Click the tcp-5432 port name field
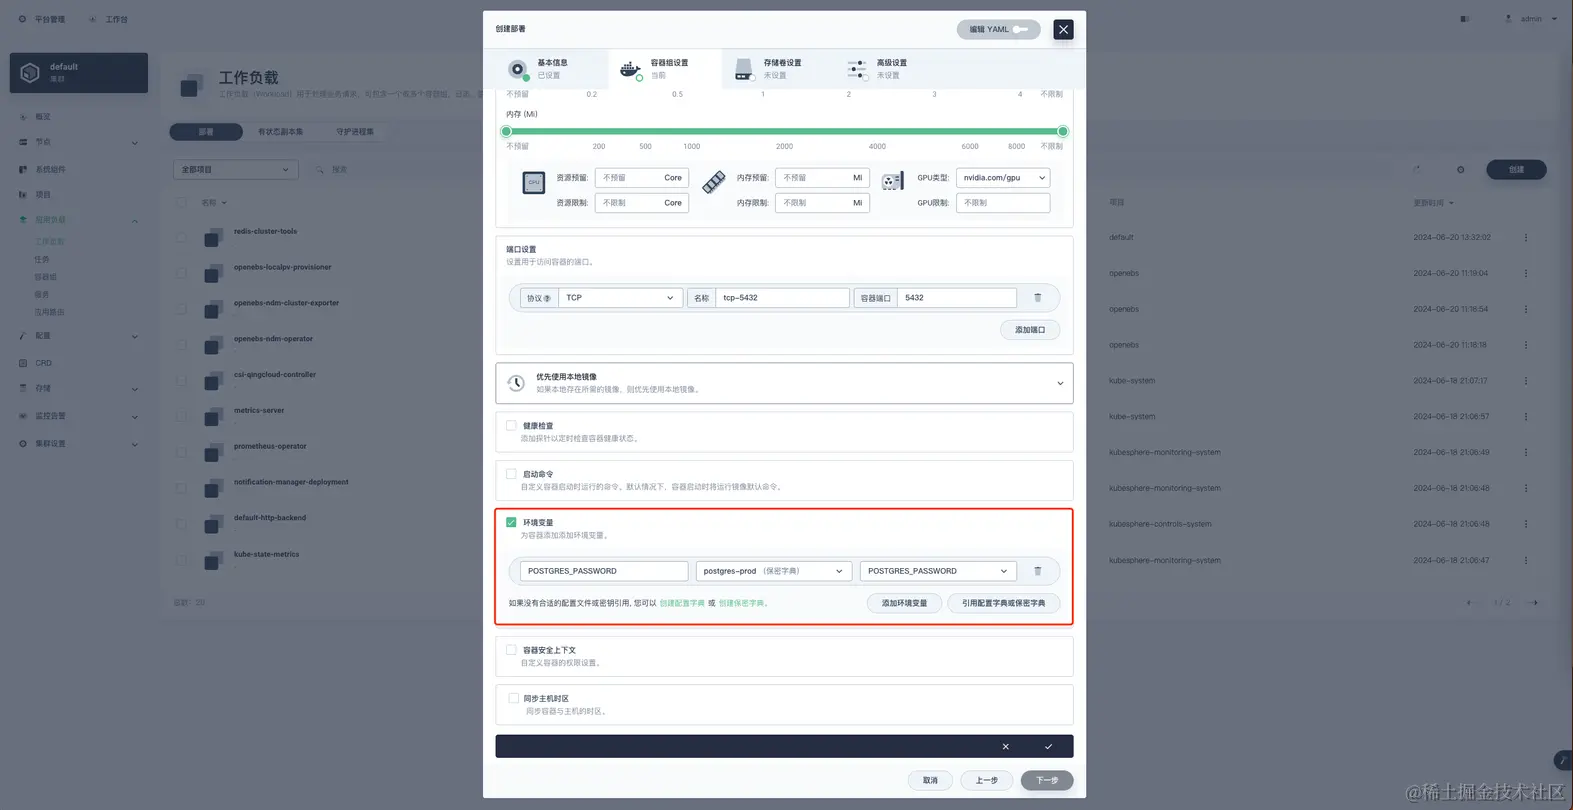Viewport: 1573px width, 810px height. click(x=782, y=298)
